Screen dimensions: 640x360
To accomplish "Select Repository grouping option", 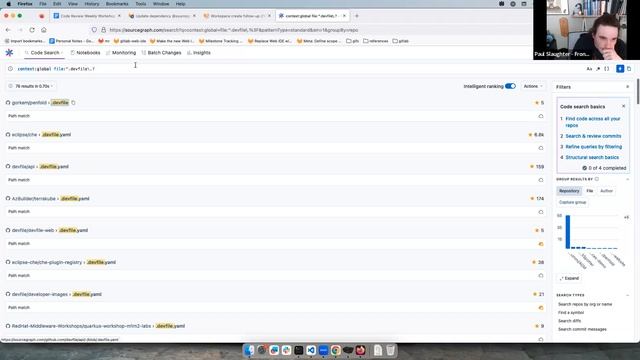I will pyautogui.click(x=569, y=191).
